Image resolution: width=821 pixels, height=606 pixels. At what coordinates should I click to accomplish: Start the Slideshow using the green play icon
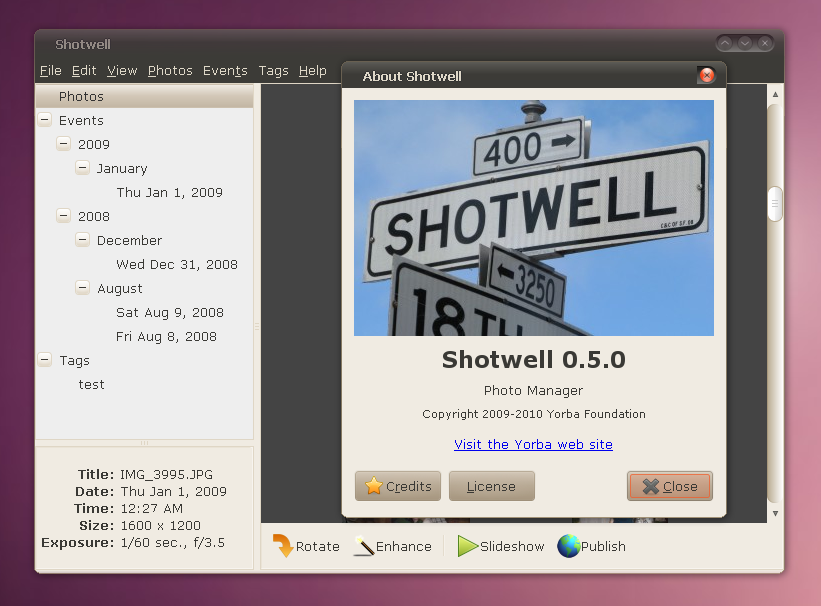pos(468,546)
